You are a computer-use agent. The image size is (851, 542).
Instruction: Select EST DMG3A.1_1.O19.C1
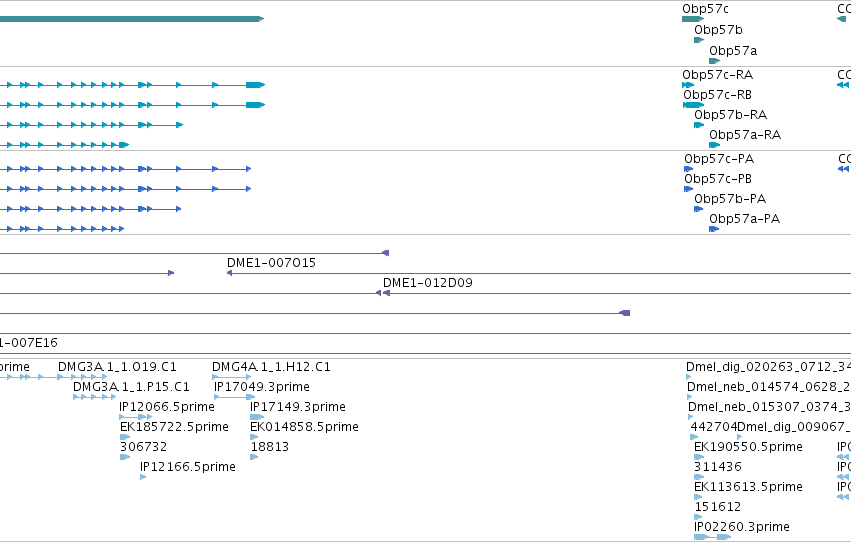click(x=82, y=377)
